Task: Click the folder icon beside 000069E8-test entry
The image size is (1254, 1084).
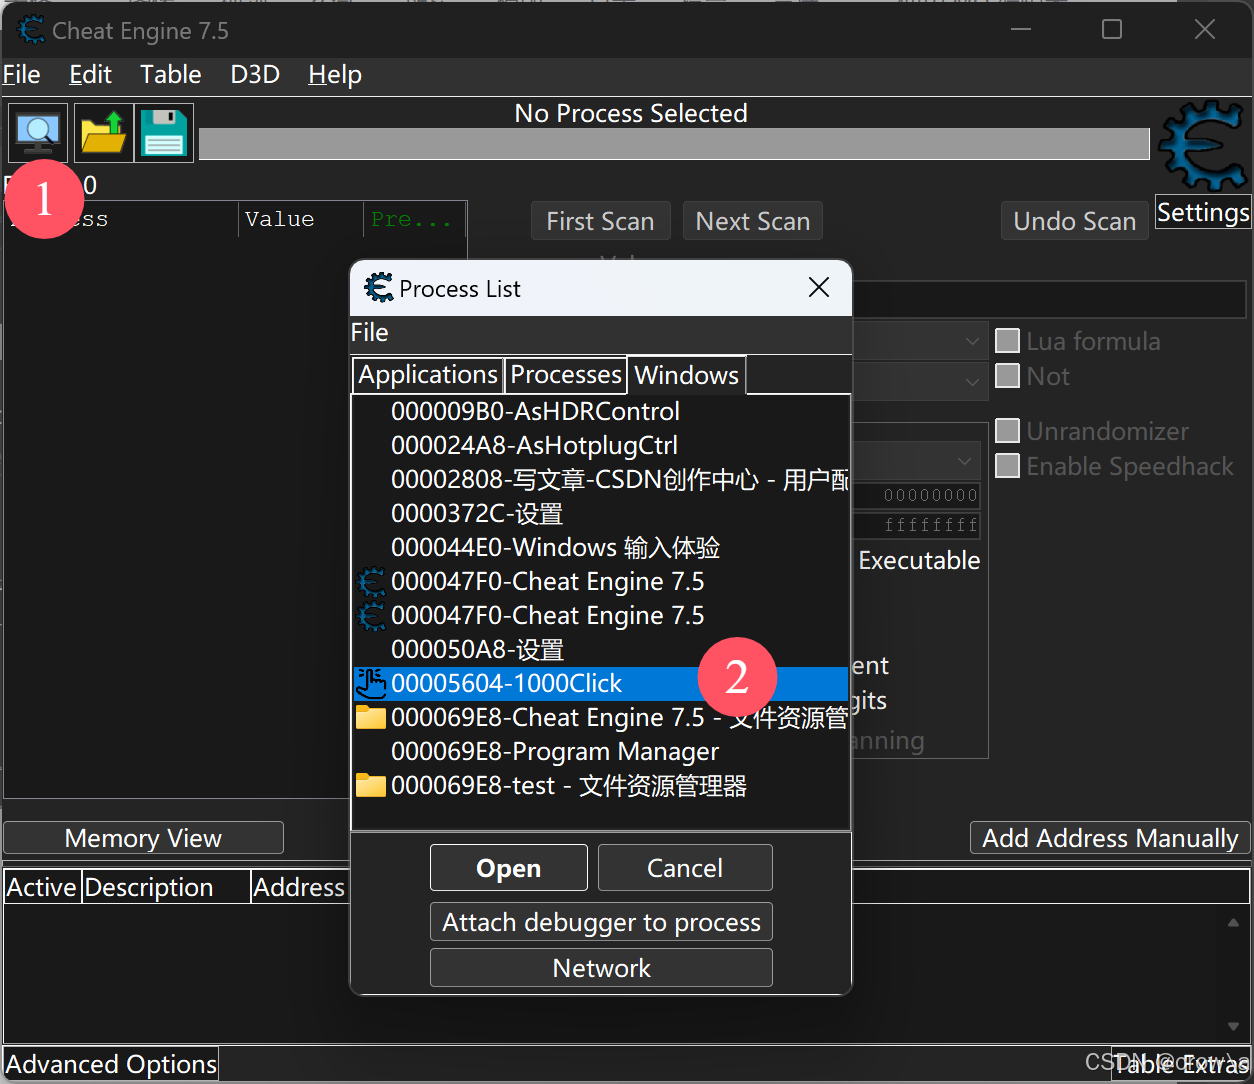Action: (x=371, y=785)
